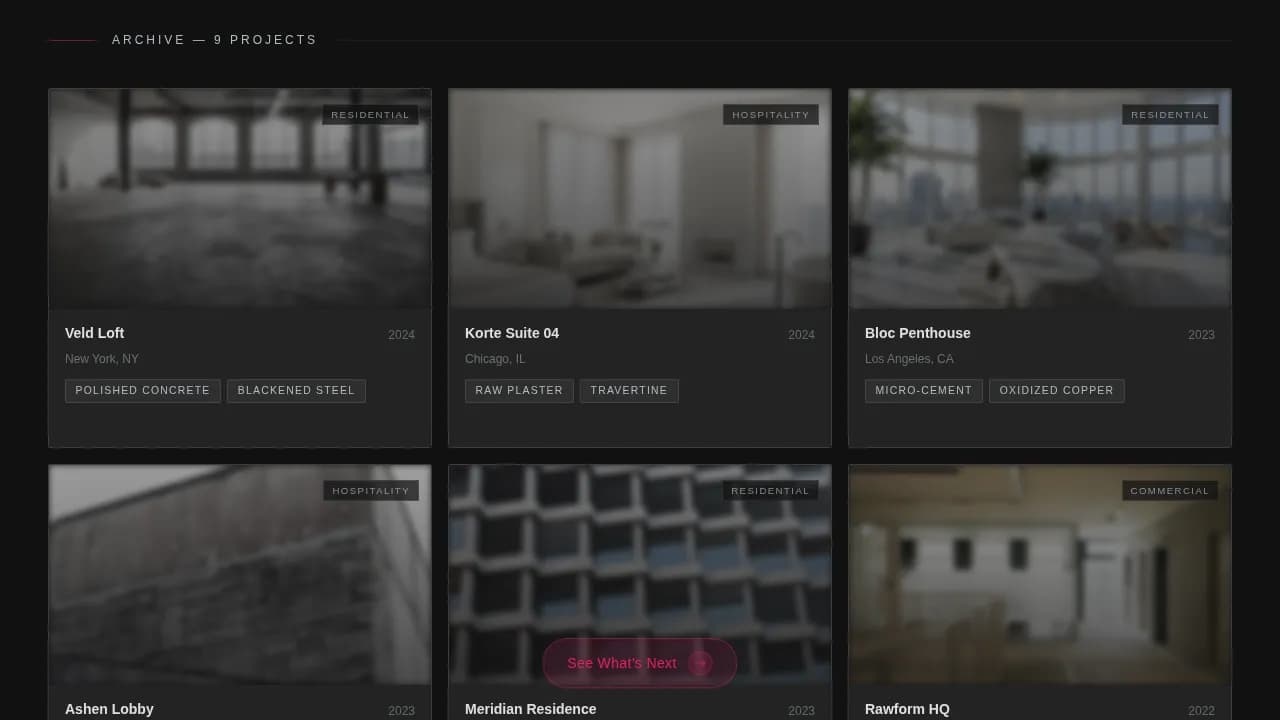Open the Rawform HQ project image
The width and height of the screenshot is (1280, 720).
point(1040,575)
